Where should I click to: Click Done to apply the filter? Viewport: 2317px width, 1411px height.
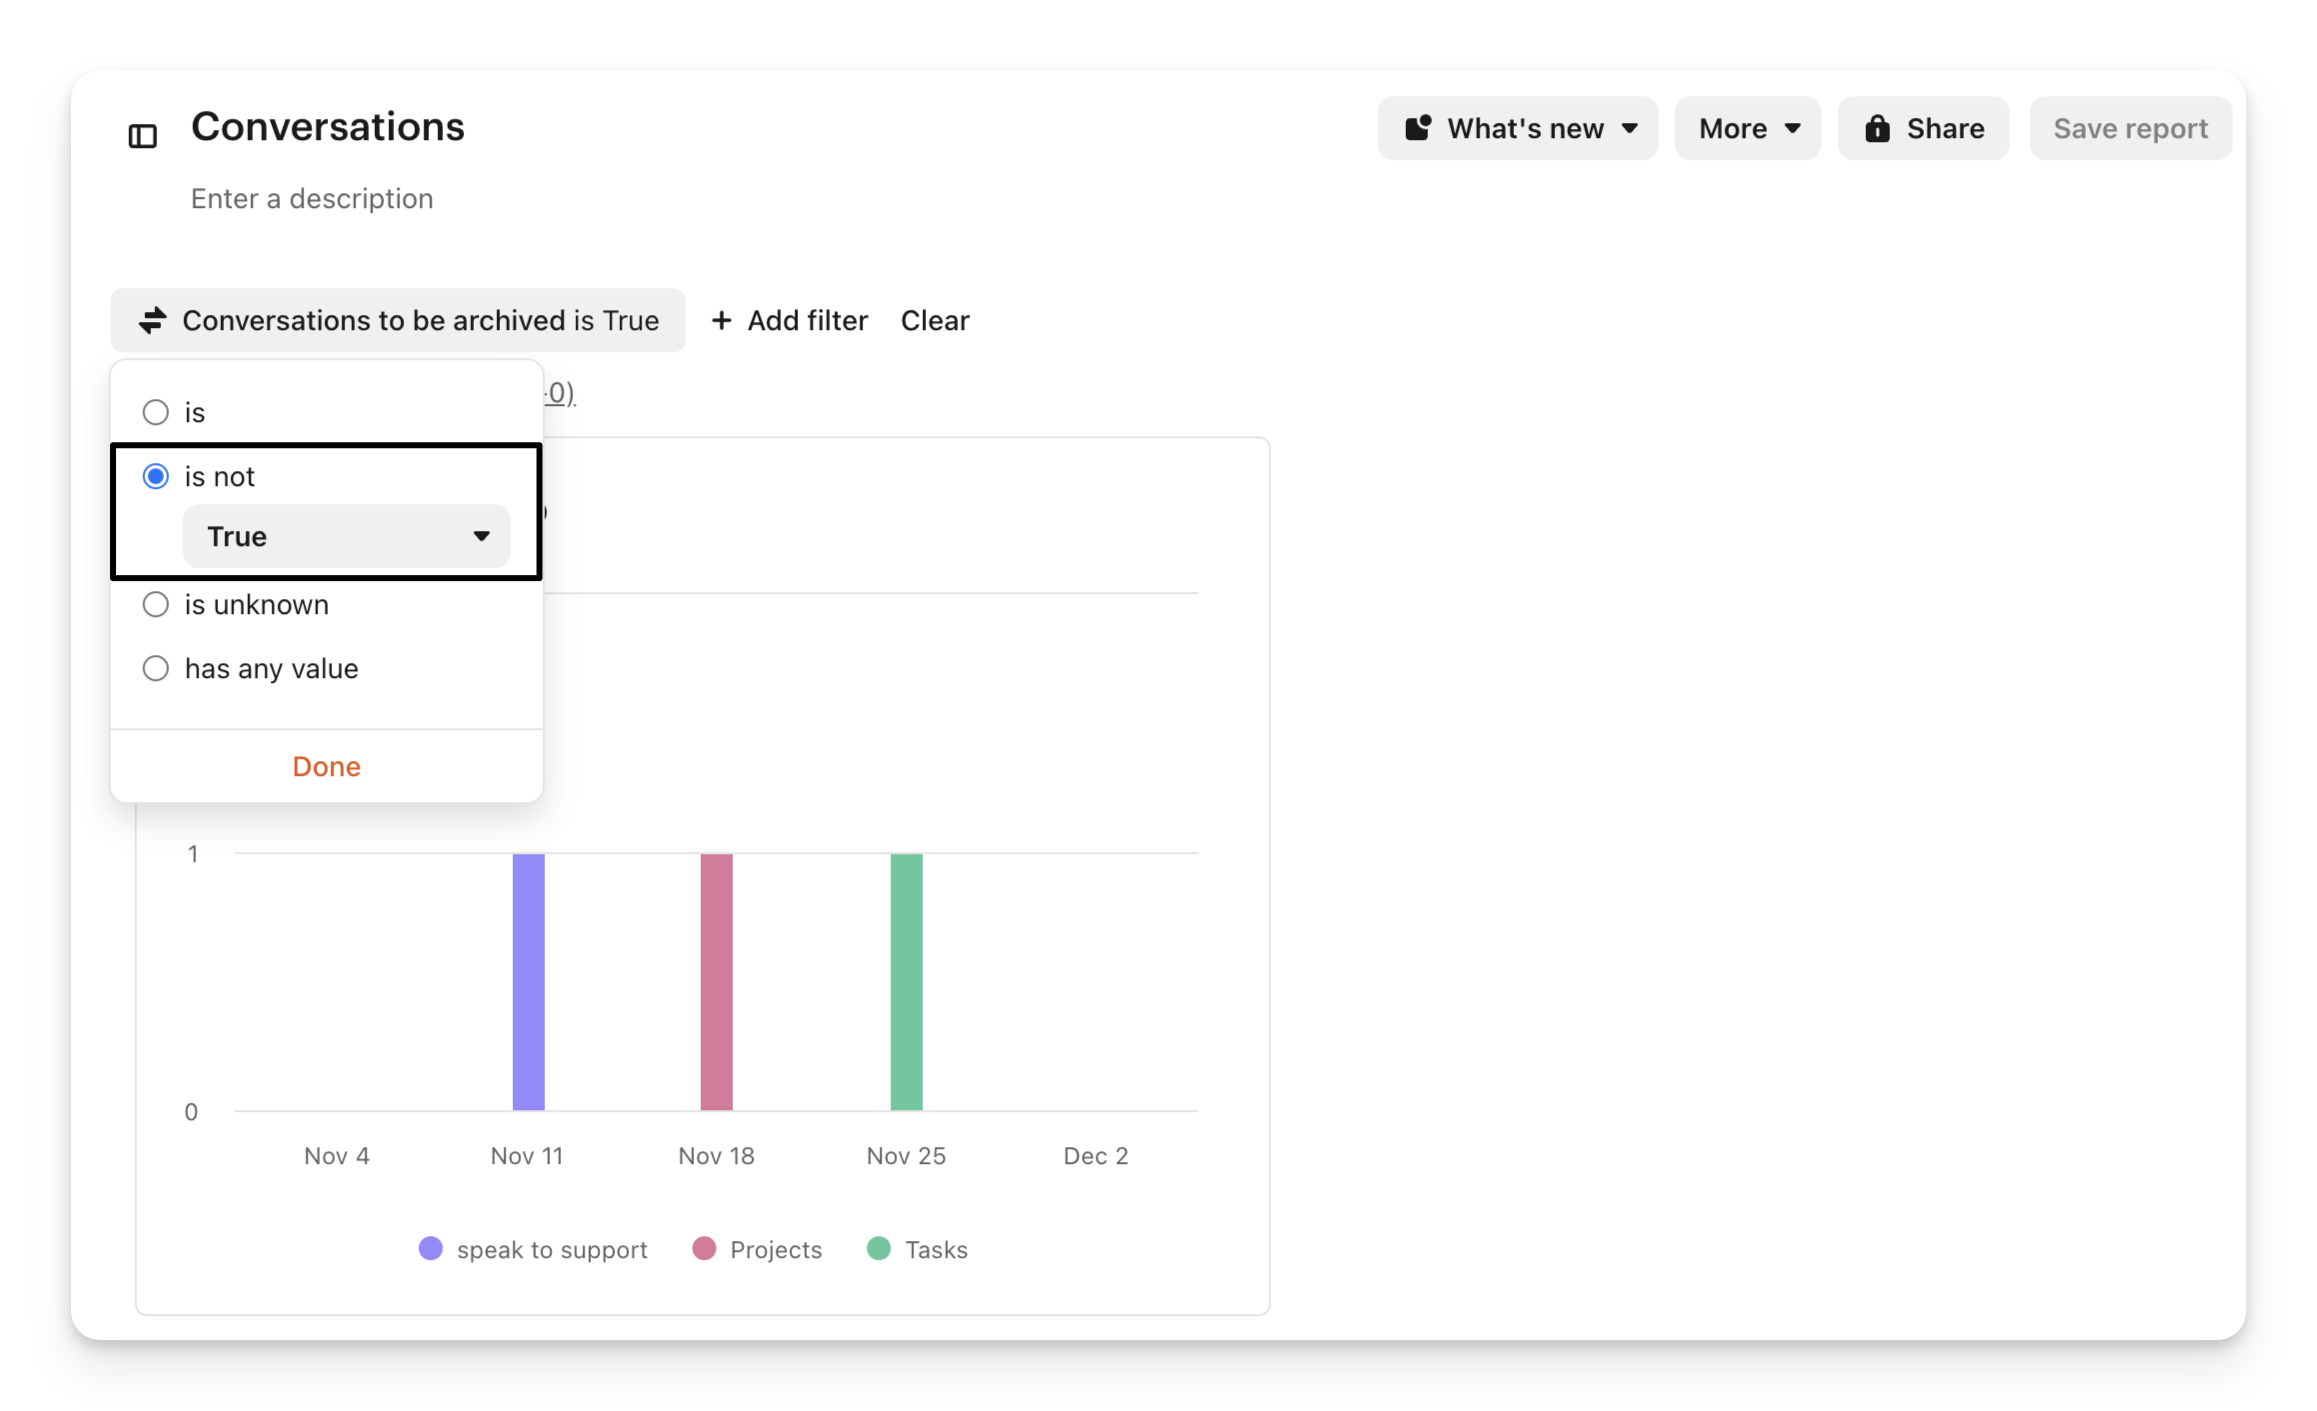[x=326, y=766]
